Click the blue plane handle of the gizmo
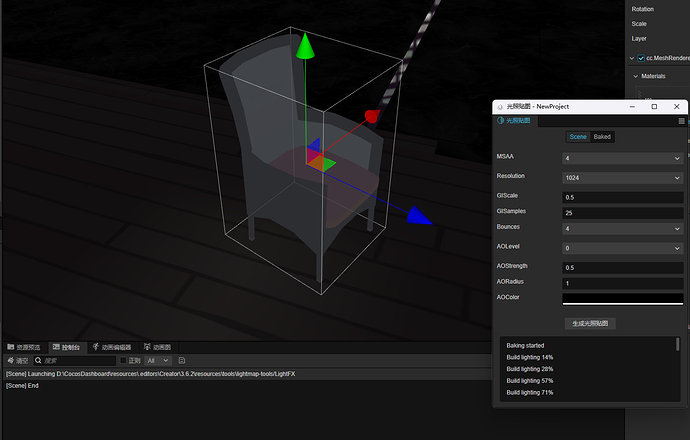Image resolution: width=690 pixels, height=440 pixels. 314,145
